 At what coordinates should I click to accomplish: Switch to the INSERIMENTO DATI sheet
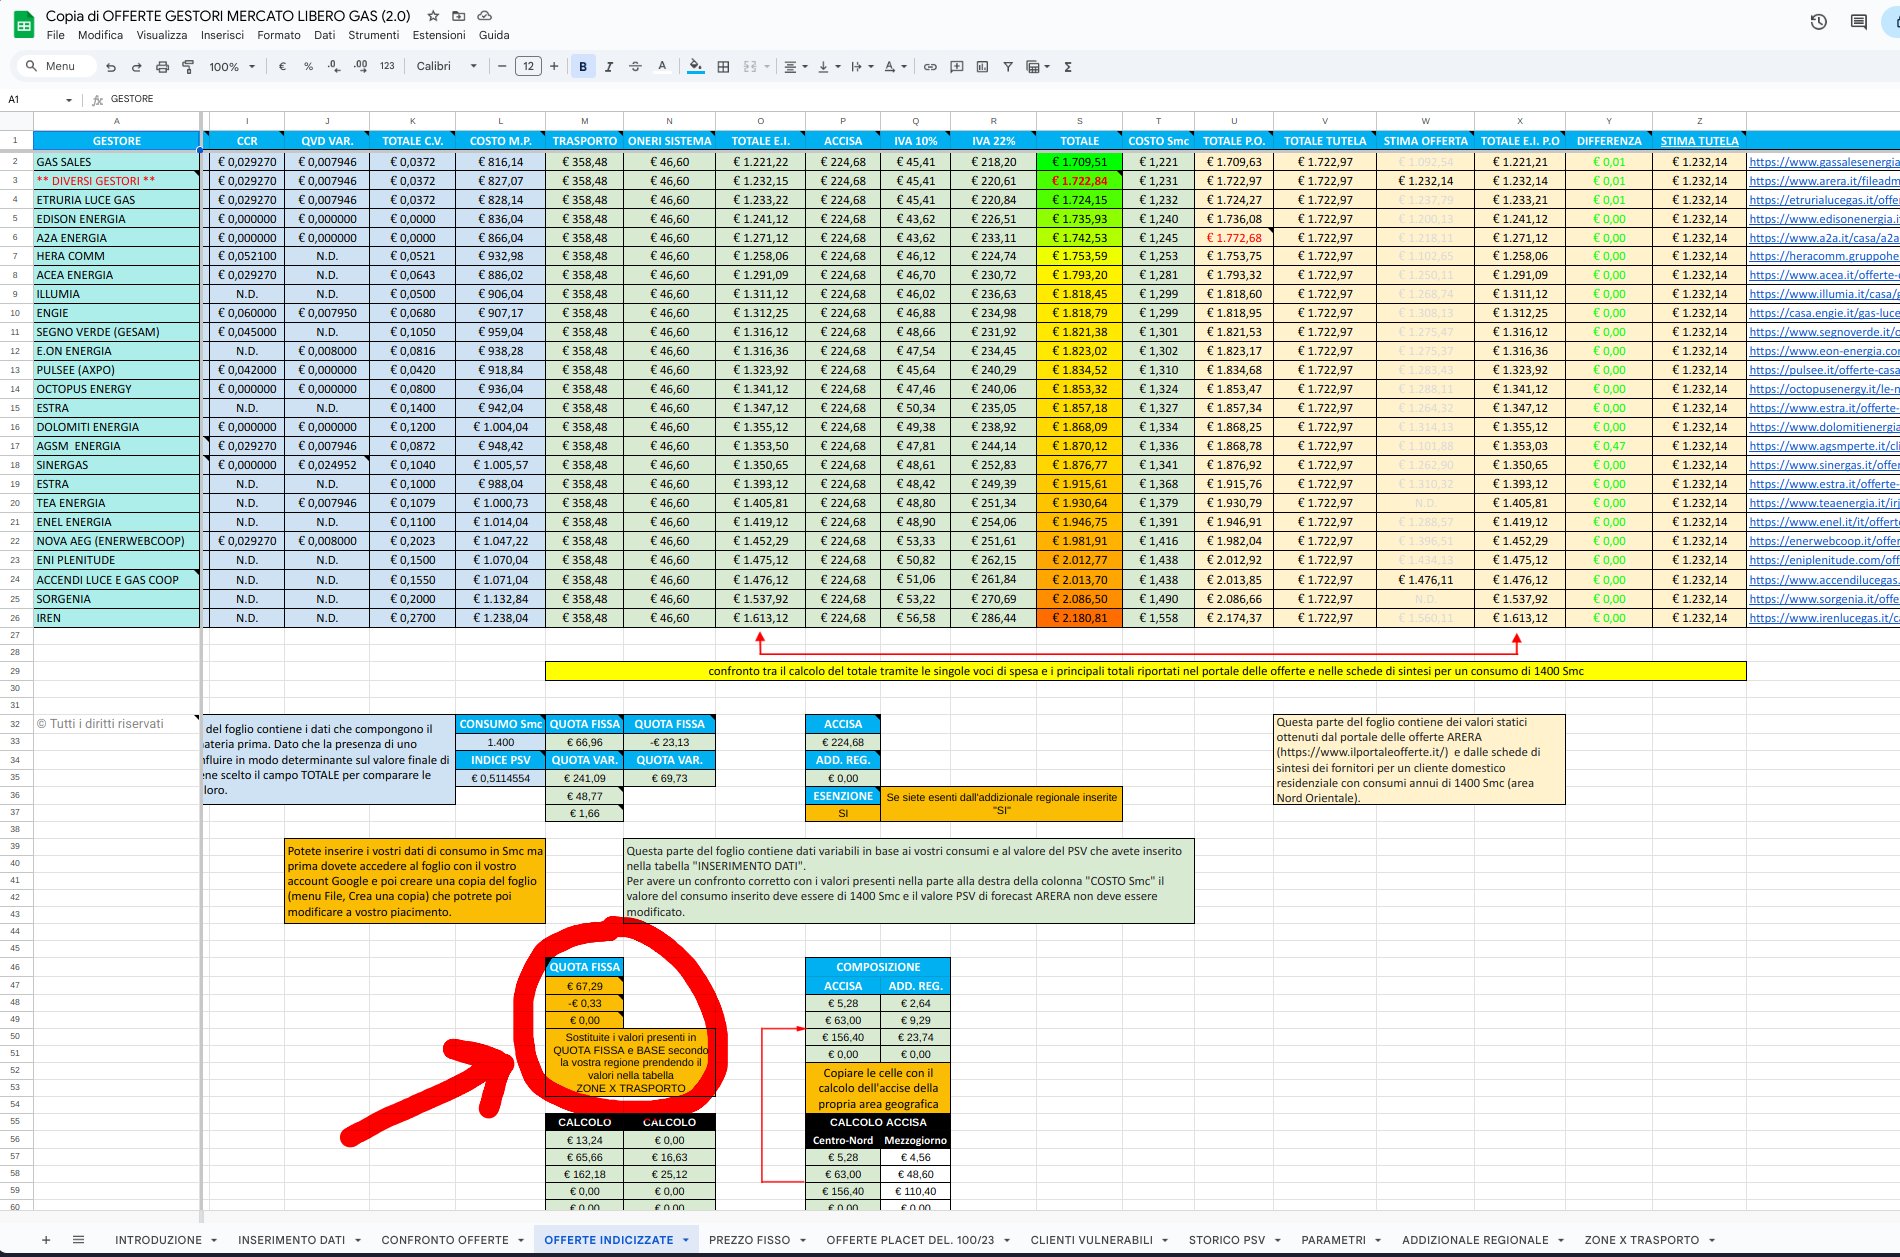point(291,1240)
